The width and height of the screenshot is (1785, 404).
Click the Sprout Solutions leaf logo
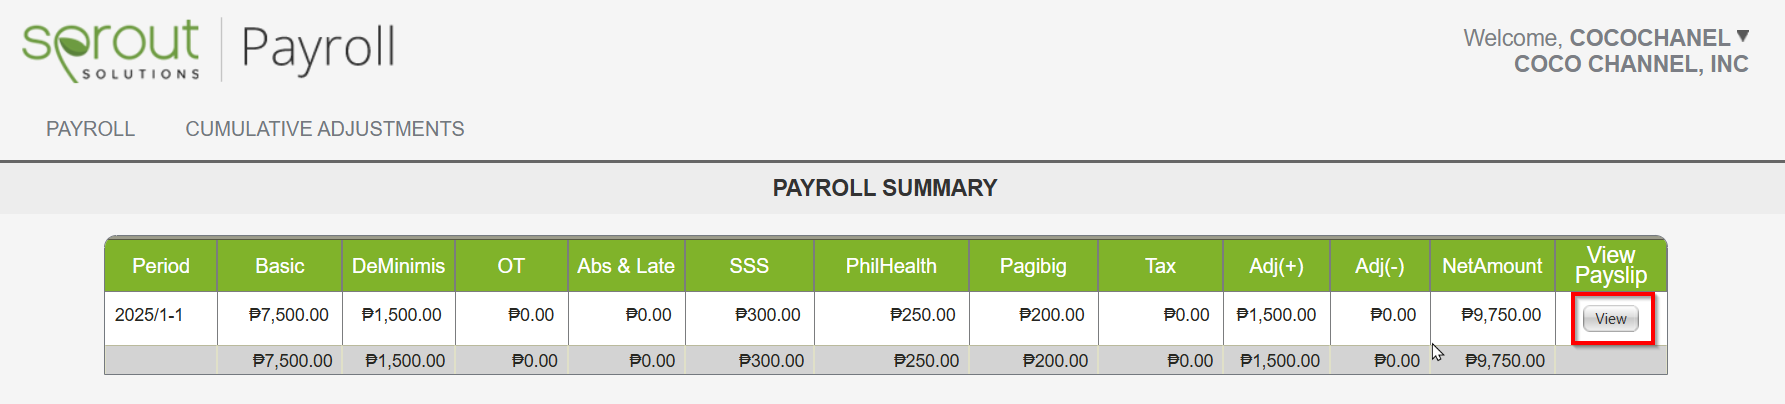click(x=111, y=49)
